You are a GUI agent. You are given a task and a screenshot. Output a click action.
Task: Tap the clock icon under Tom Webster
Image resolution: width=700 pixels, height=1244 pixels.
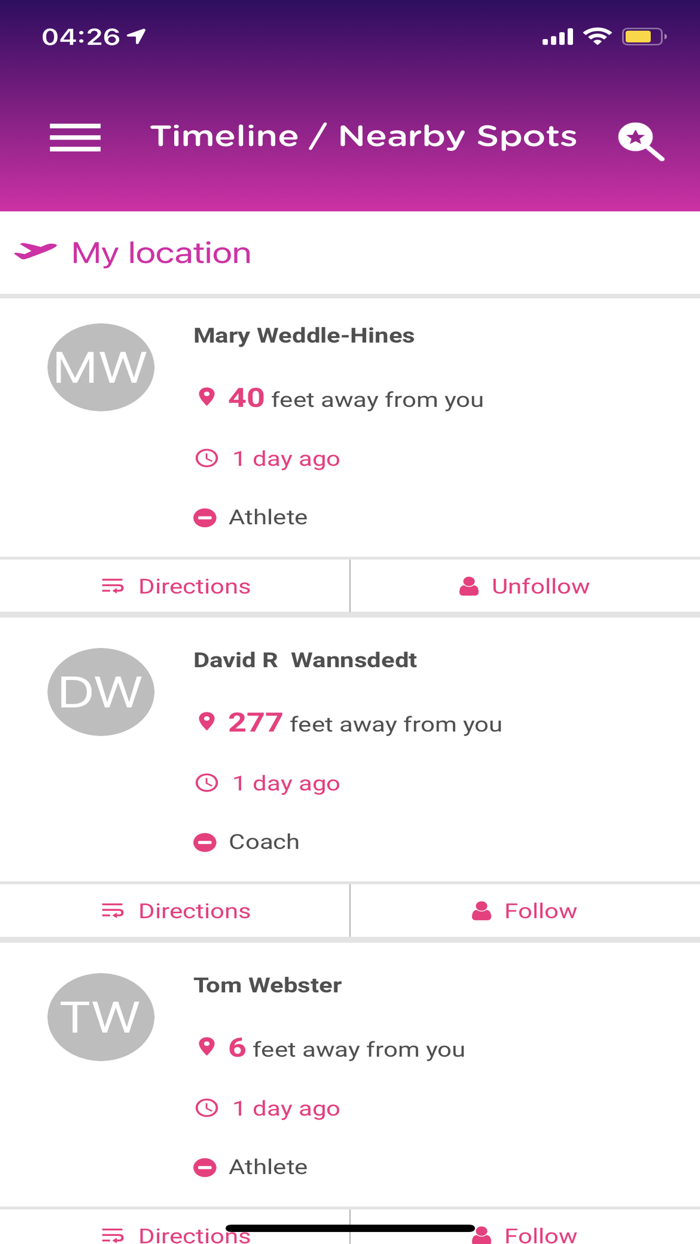click(206, 1107)
